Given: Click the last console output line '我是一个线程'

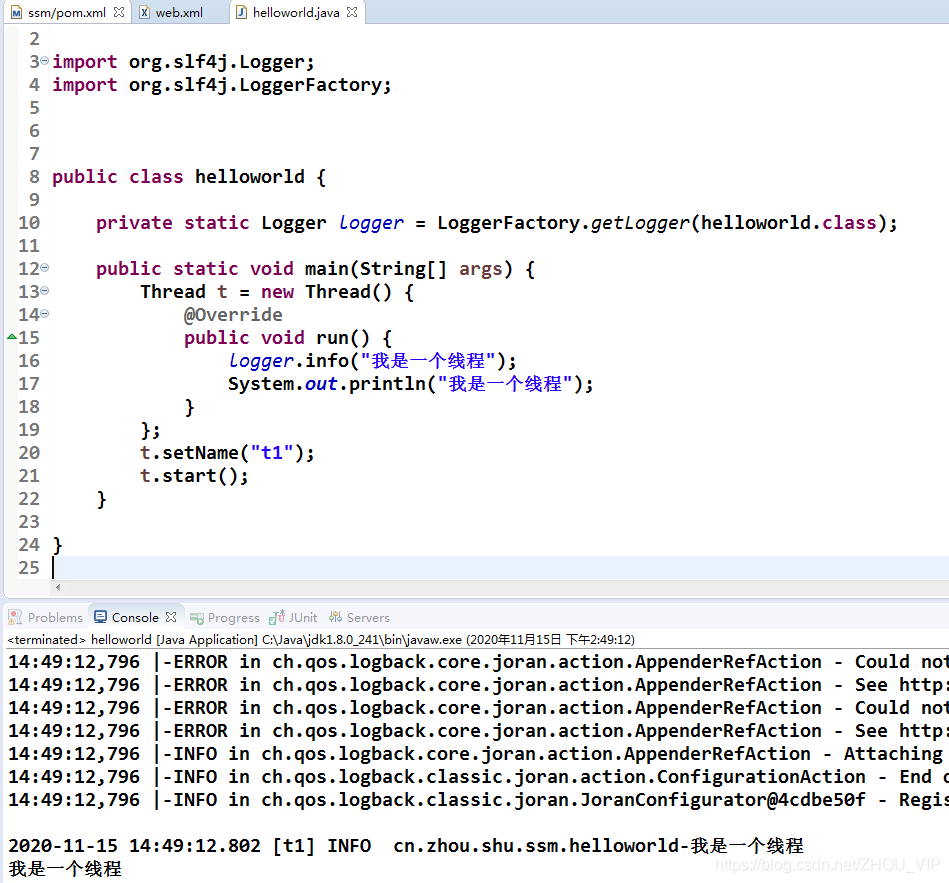Looking at the screenshot, I should click(65, 868).
